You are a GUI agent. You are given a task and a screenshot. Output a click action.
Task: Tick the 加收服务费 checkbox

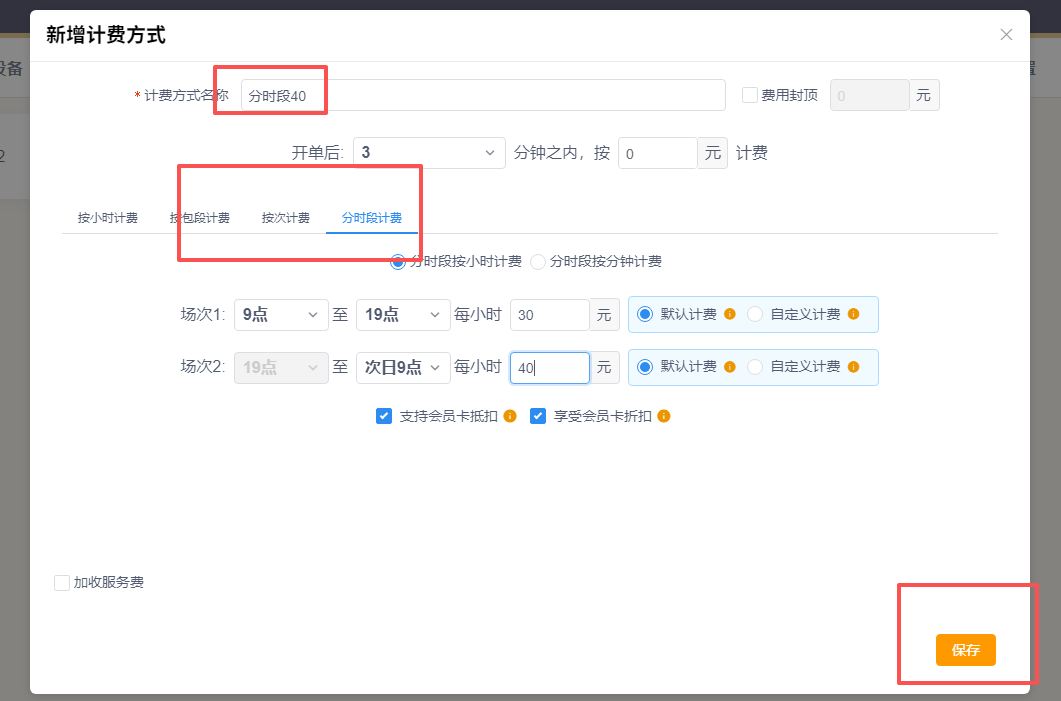click(x=62, y=582)
